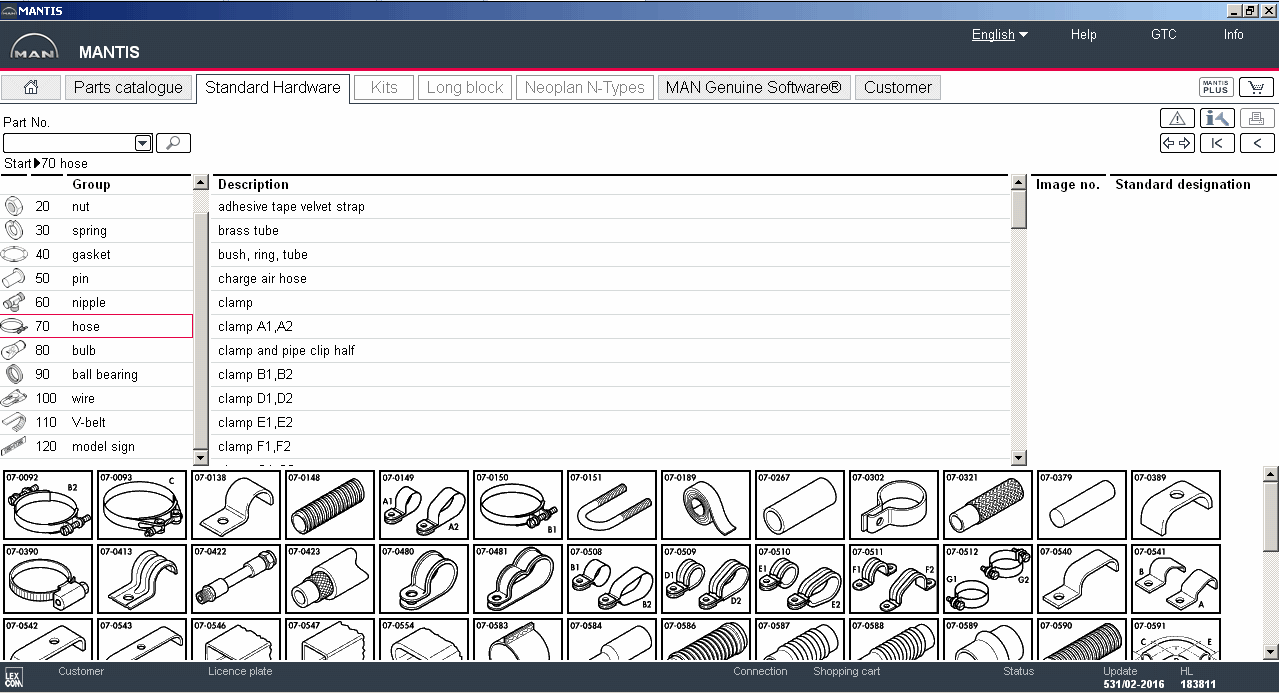Click the left-right arrows navigation button

(x=1177, y=143)
